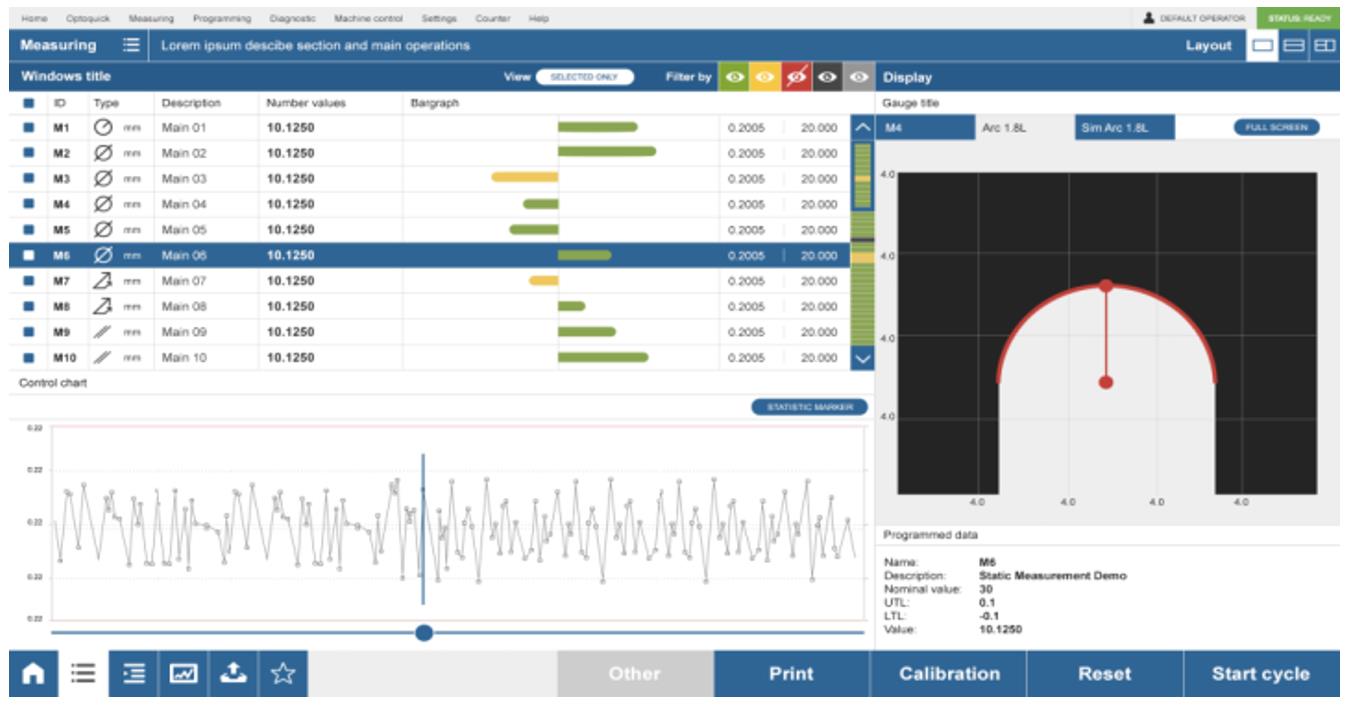Toggle the green eye filter

(x=734, y=77)
